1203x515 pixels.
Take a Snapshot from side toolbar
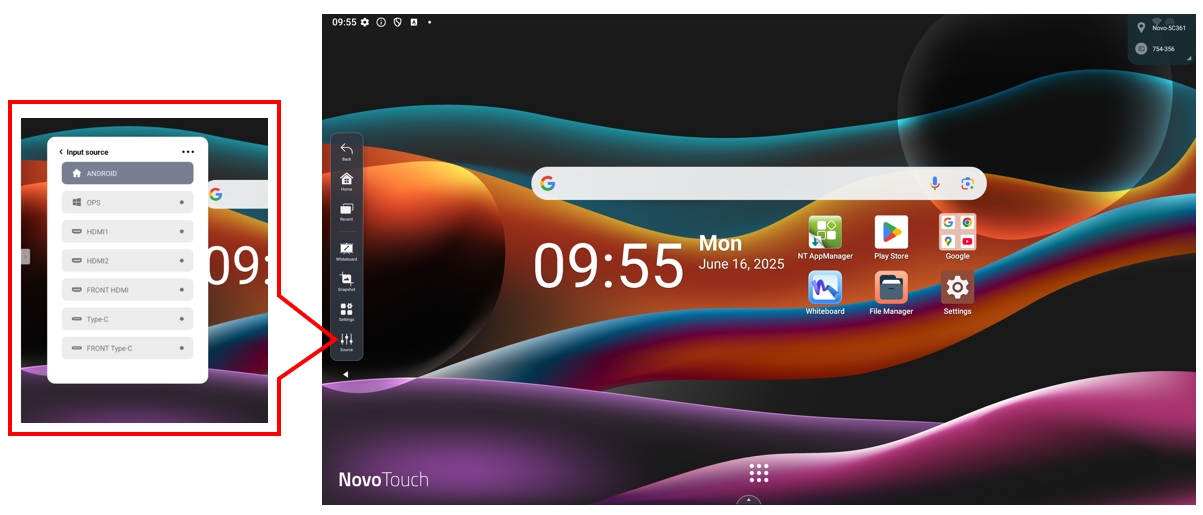coord(346,281)
